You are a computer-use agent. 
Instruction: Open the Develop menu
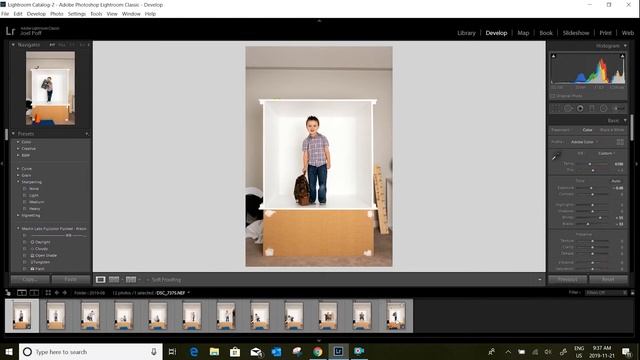coord(36,14)
